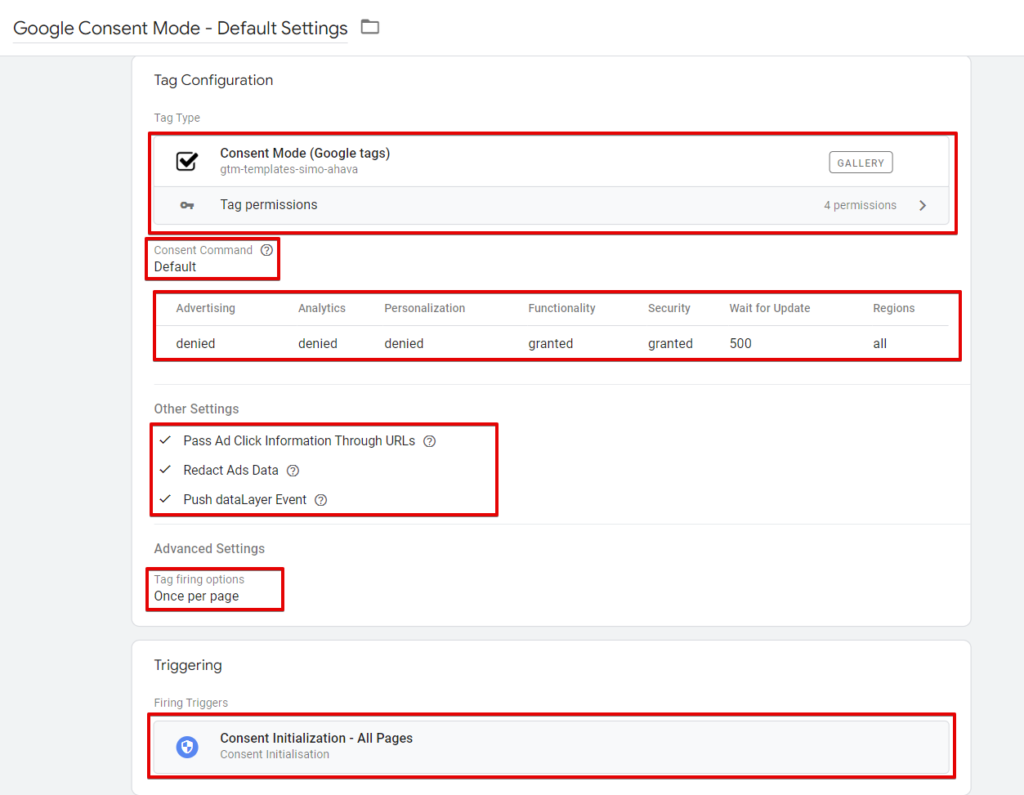Toggle Pass Ad Click Information Through URLs checkmark
The width and height of the screenshot is (1024, 795).
165,440
